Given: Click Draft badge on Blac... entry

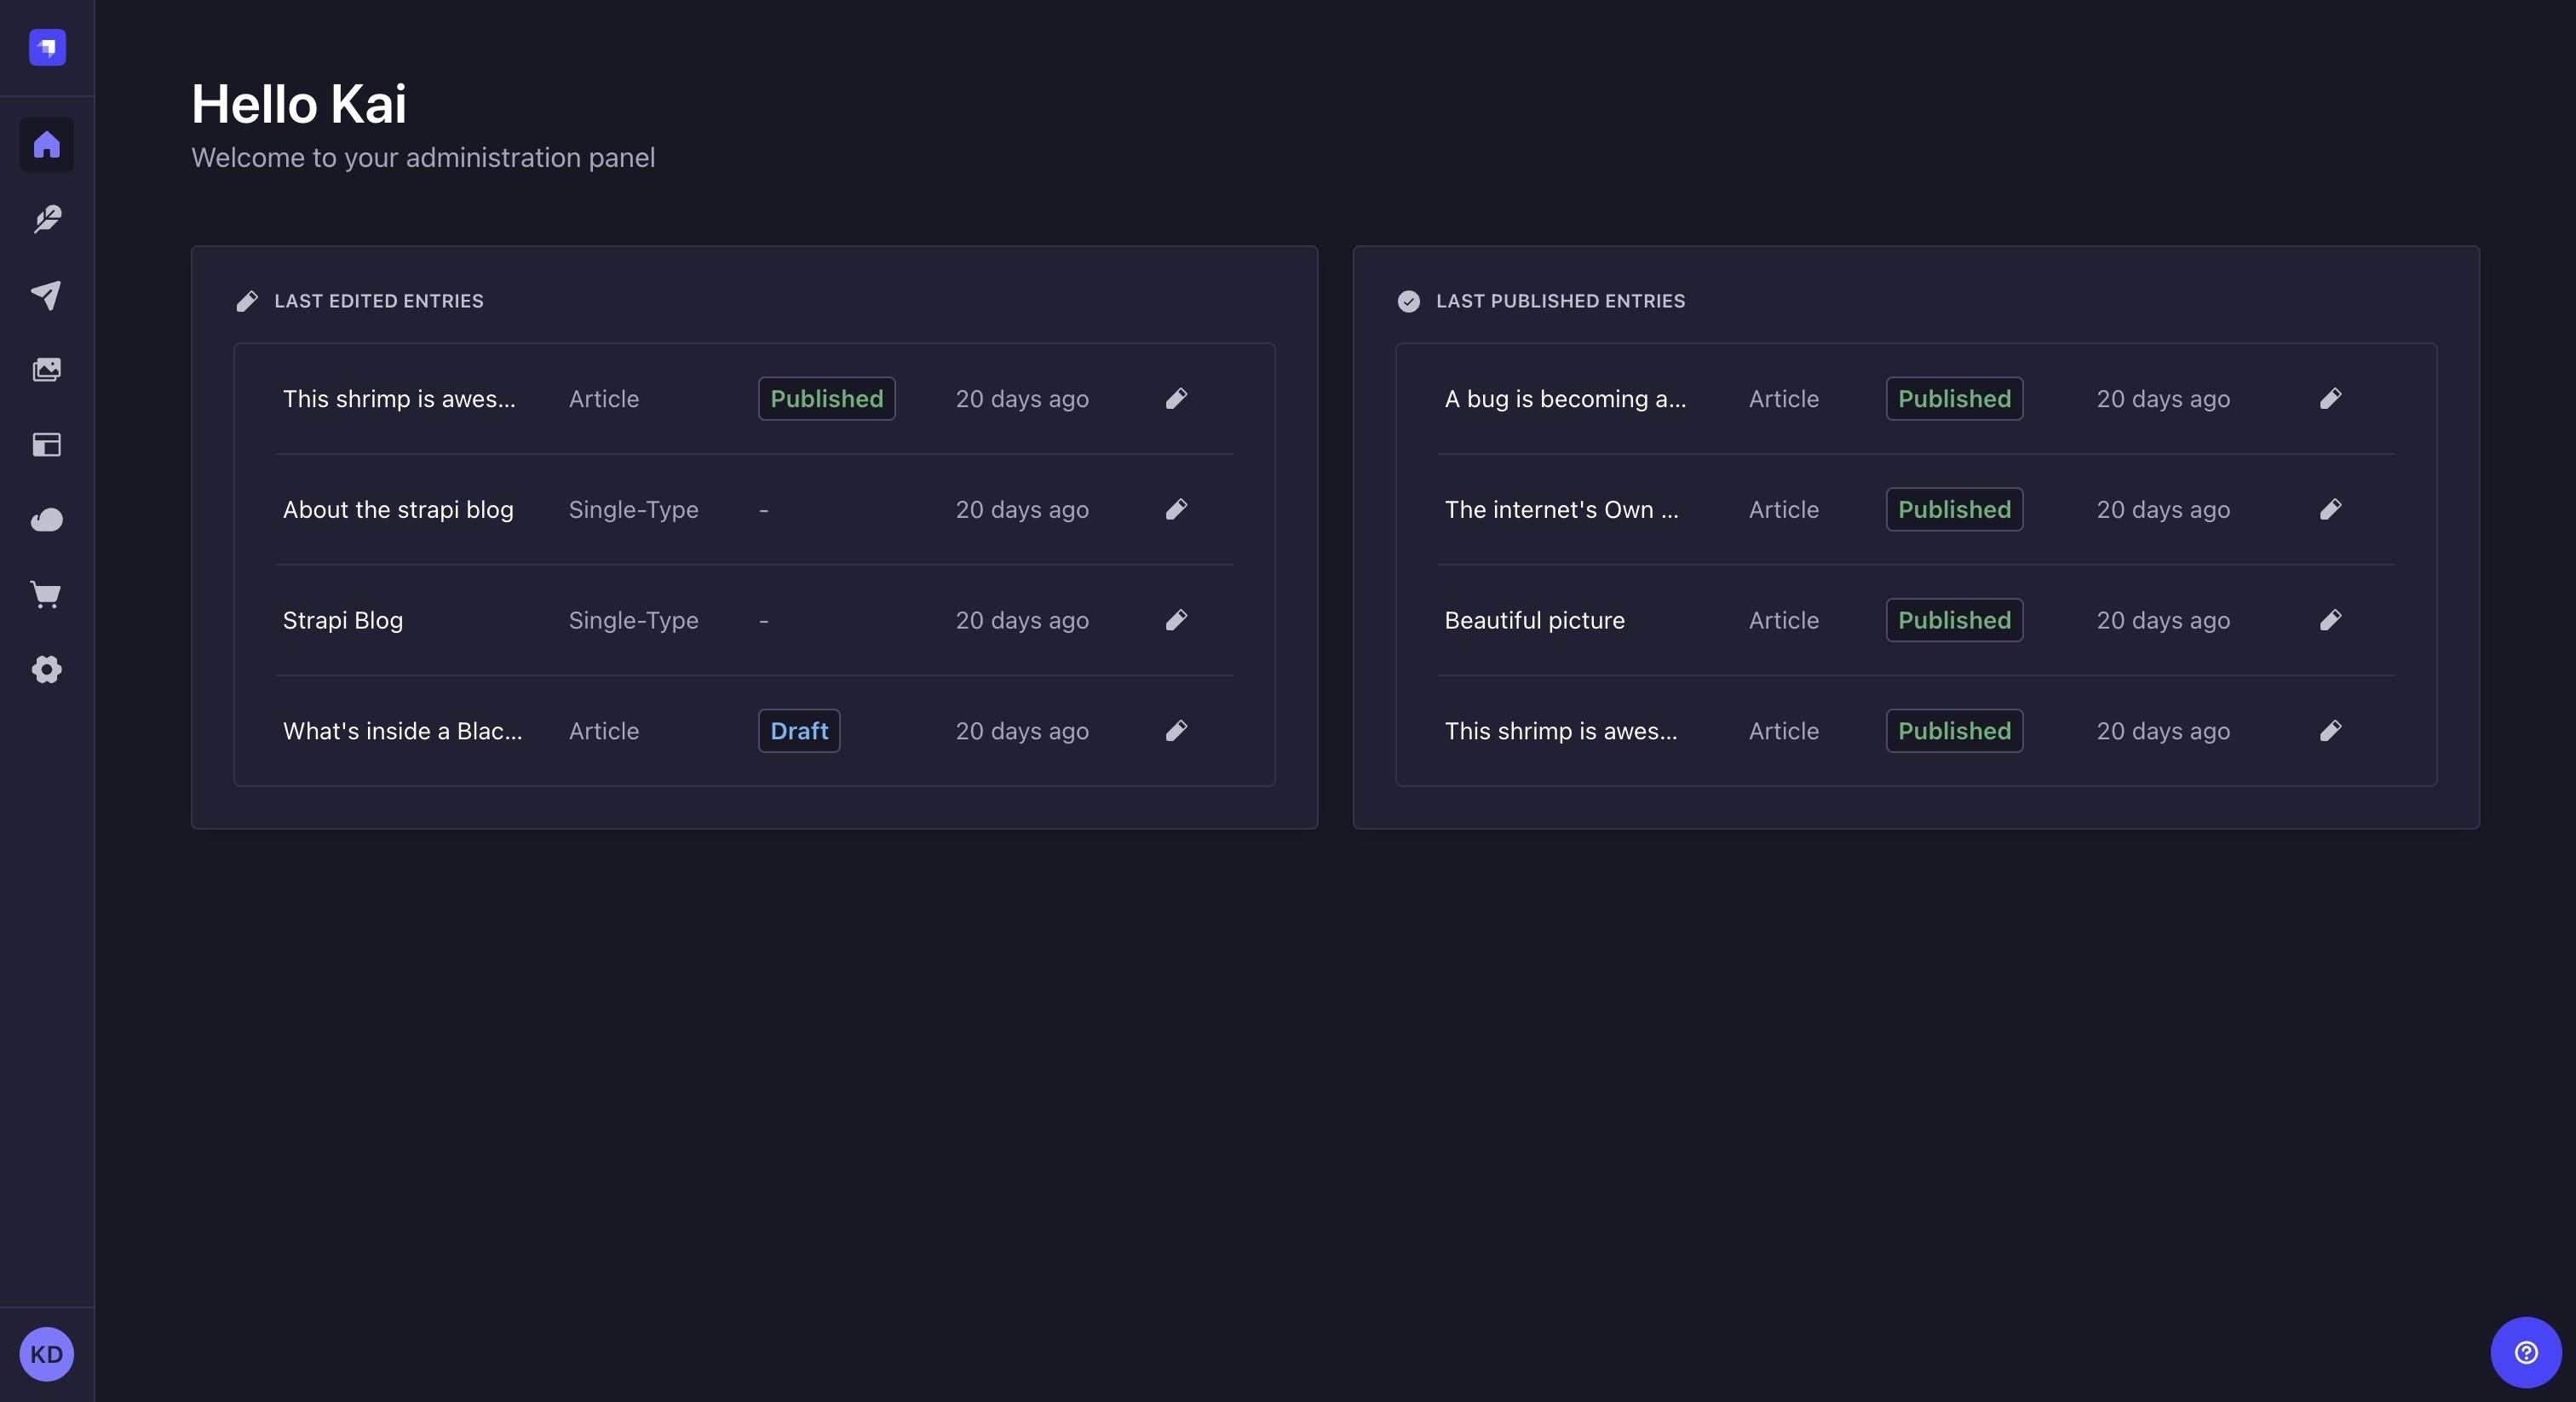Looking at the screenshot, I should [x=798, y=731].
